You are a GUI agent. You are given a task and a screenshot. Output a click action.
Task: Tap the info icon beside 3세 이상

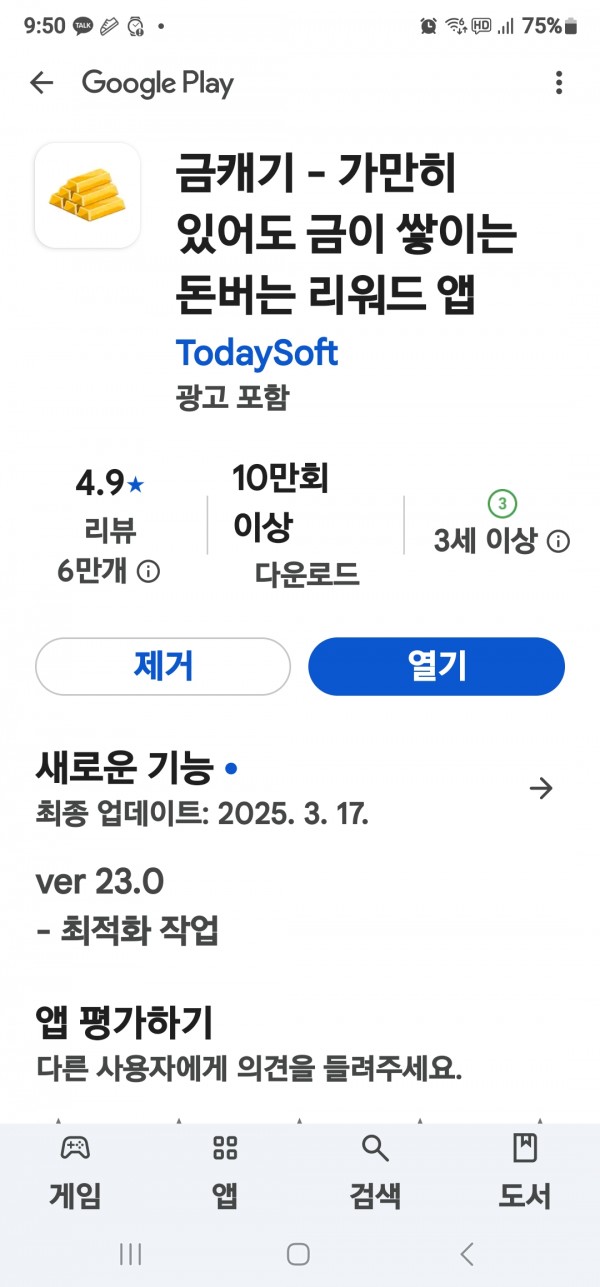coord(559,542)
